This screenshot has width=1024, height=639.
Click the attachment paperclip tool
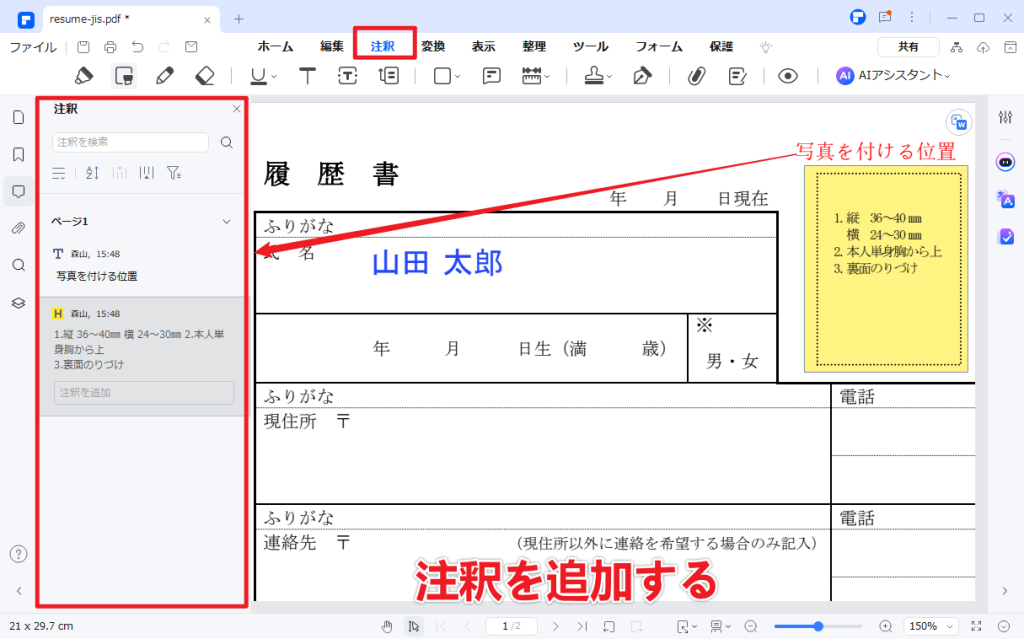(x=696, y=75)
